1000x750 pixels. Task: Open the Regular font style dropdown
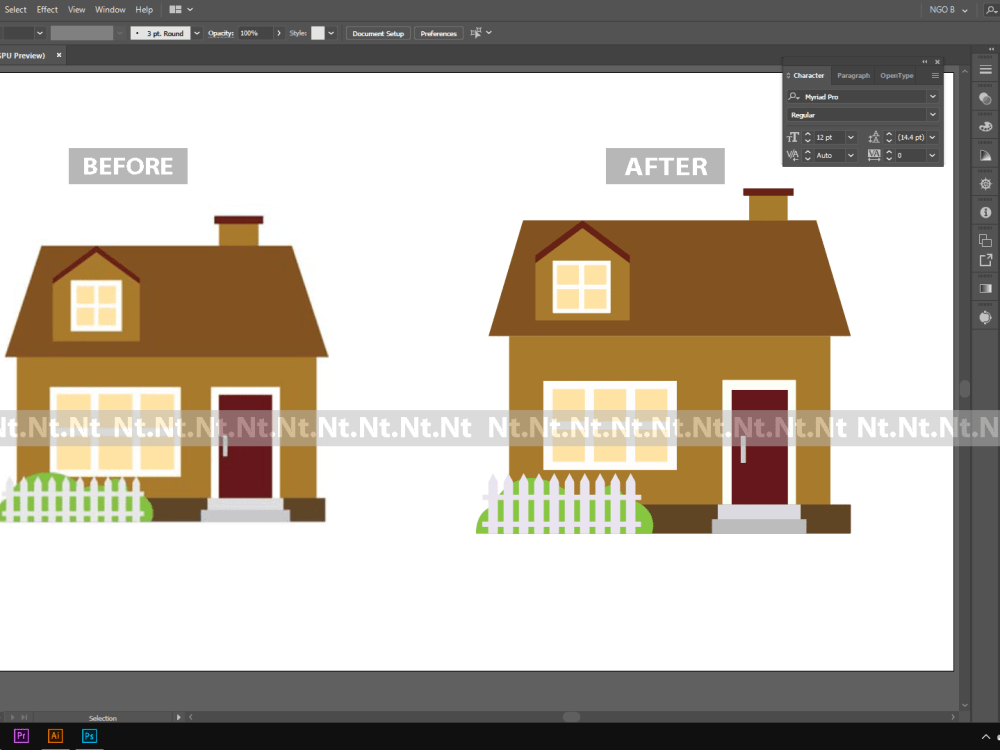coord(932,114)
